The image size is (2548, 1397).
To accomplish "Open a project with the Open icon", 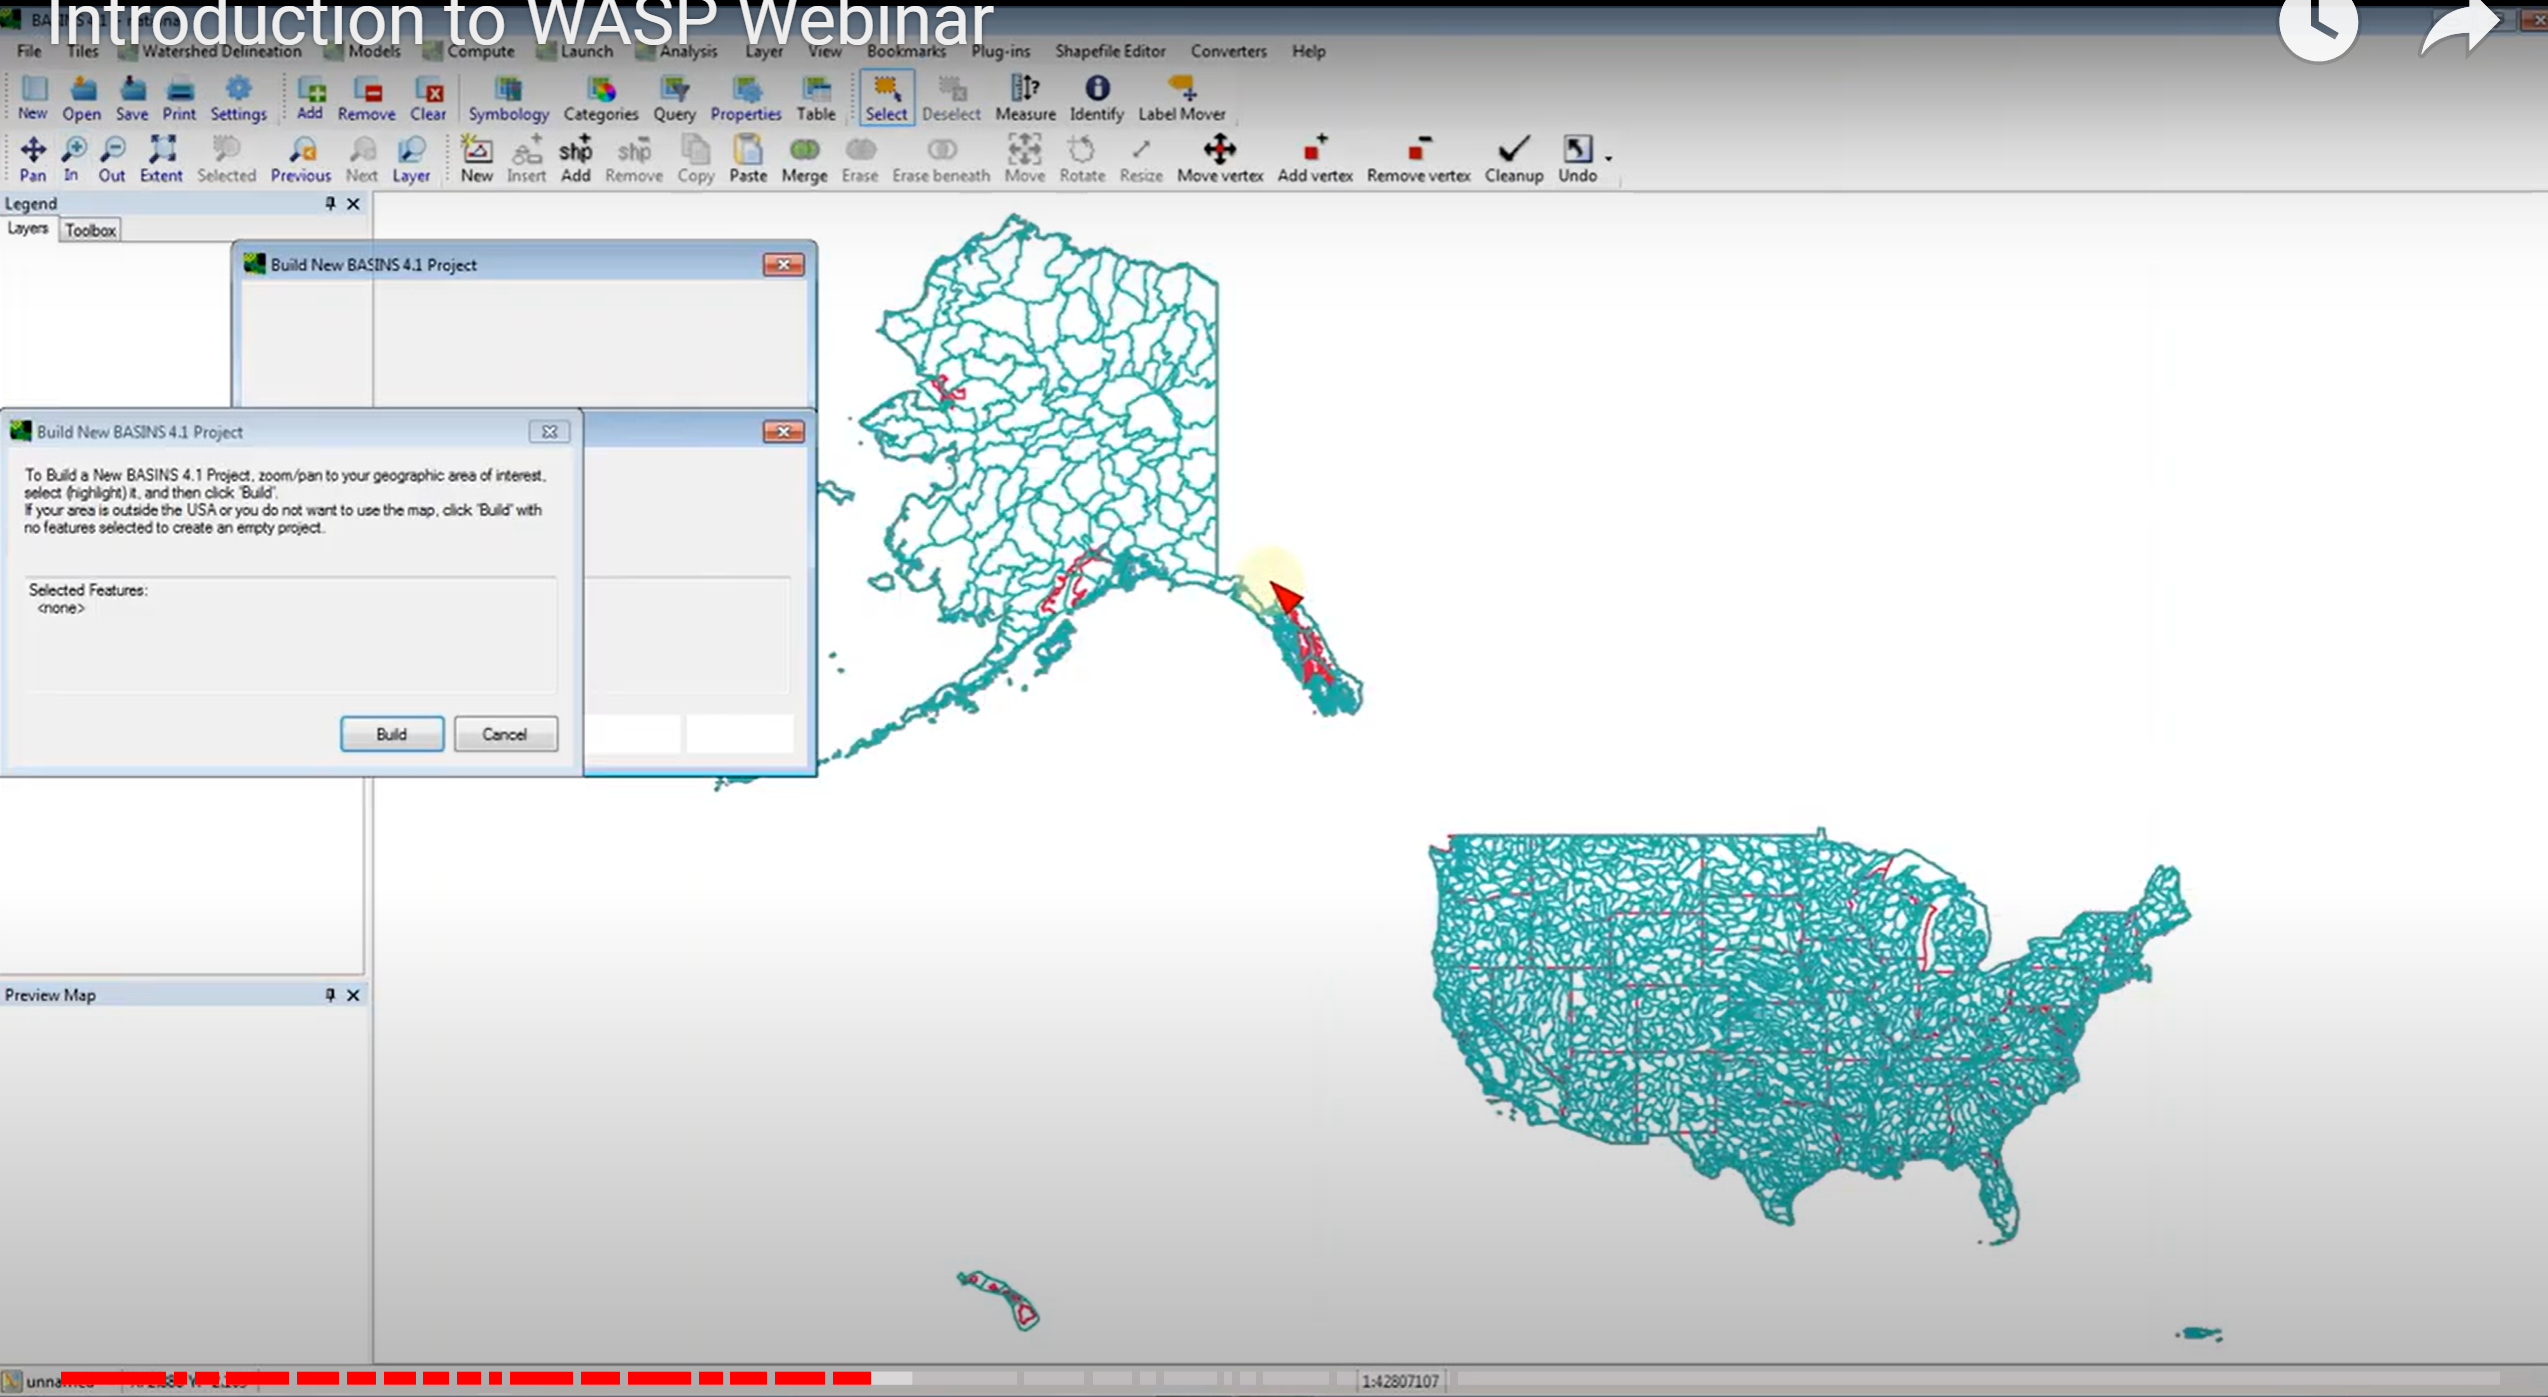I will click(82, 98).
